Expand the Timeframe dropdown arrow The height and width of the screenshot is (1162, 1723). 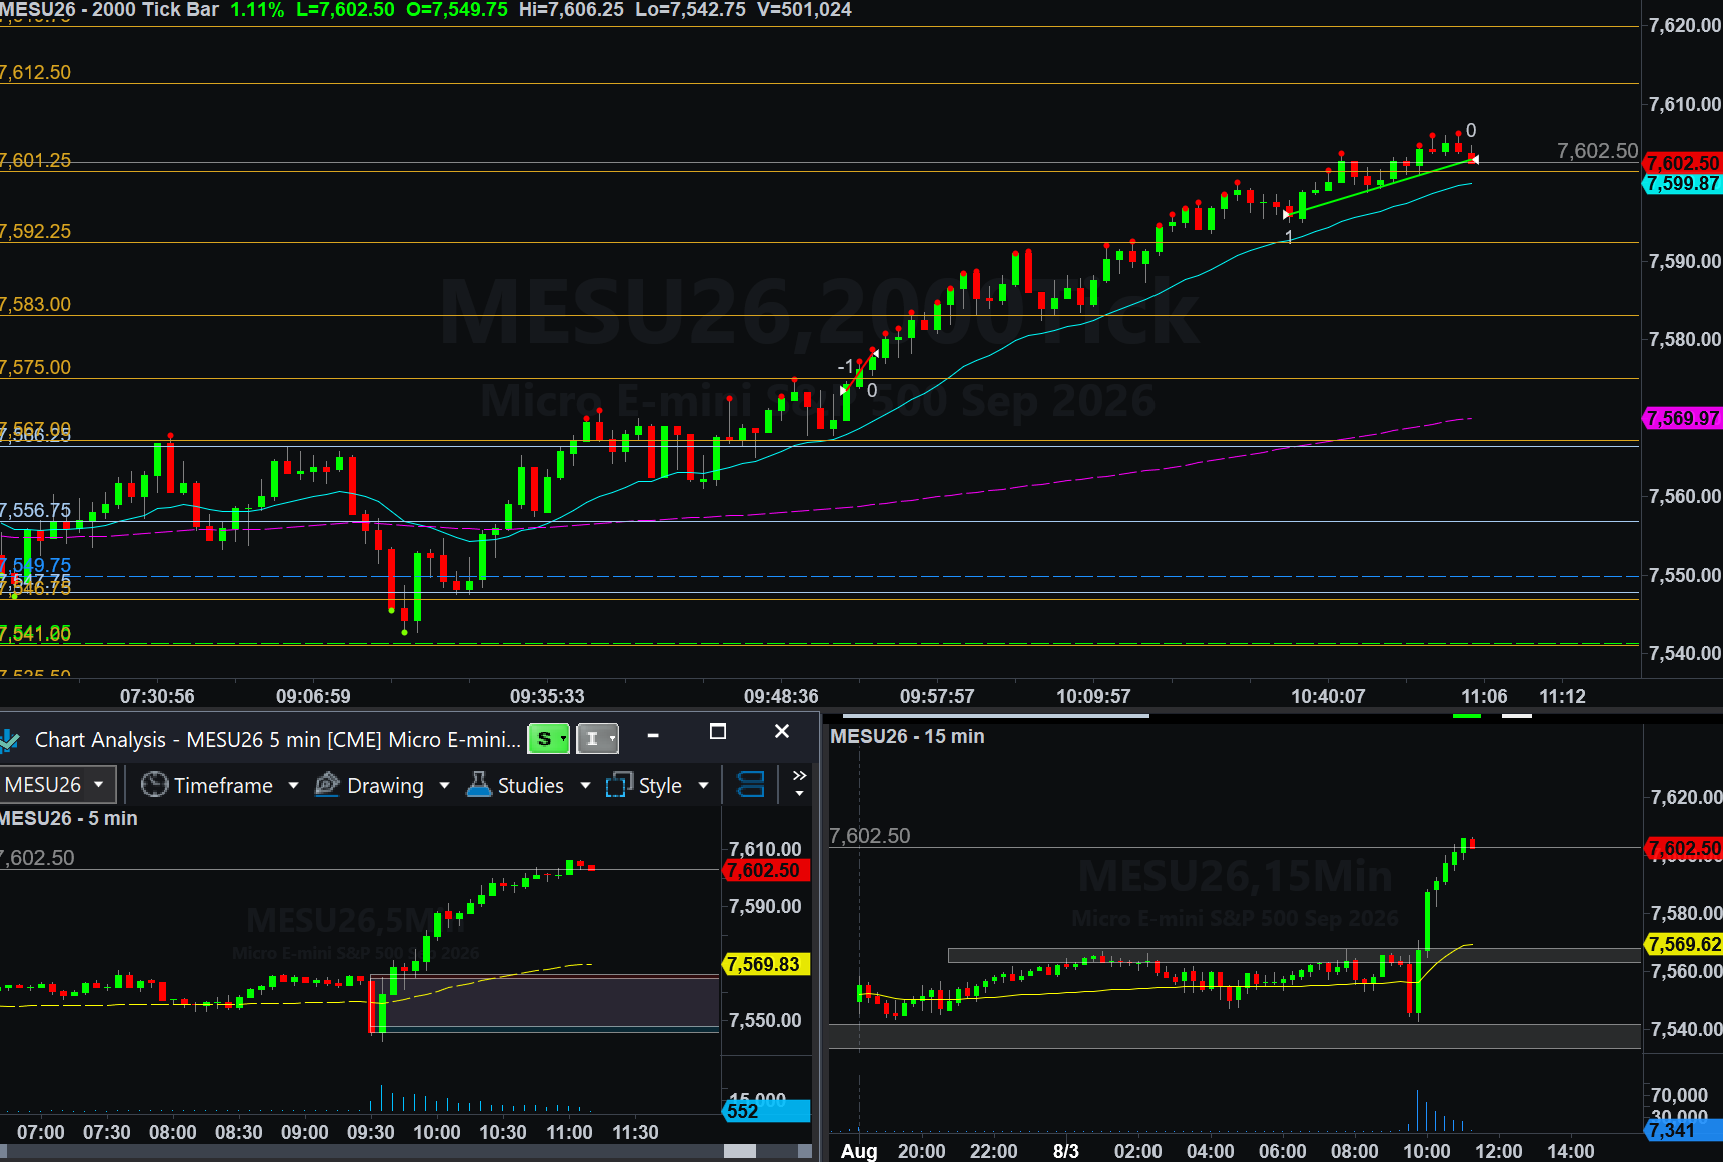293,786
